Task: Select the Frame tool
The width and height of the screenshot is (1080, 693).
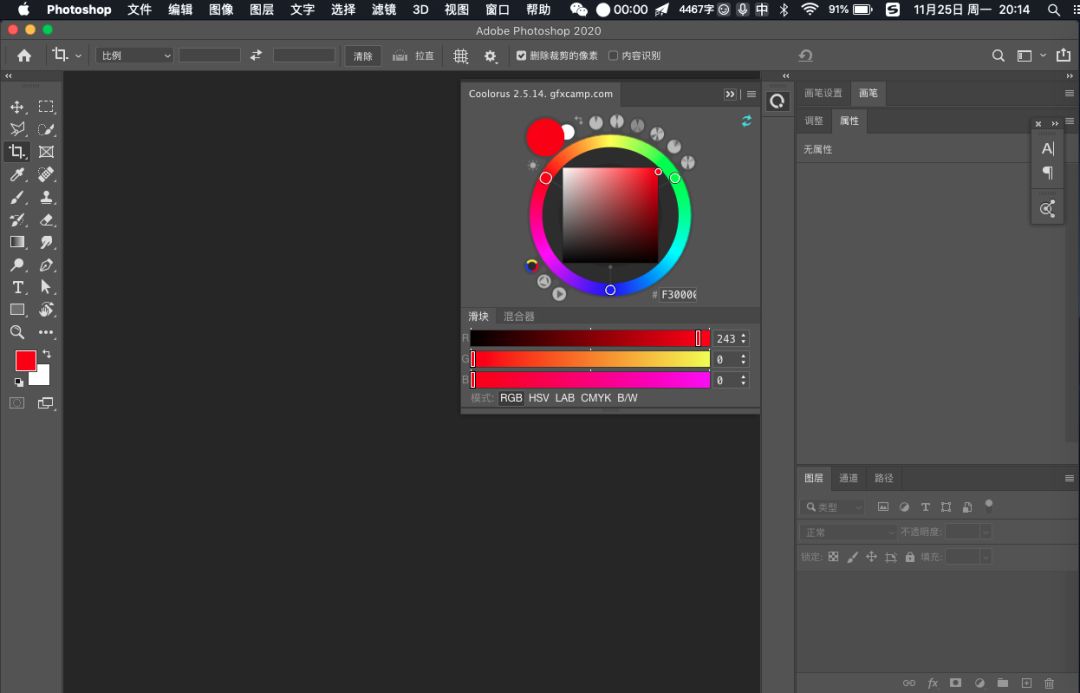Action: 46,152
